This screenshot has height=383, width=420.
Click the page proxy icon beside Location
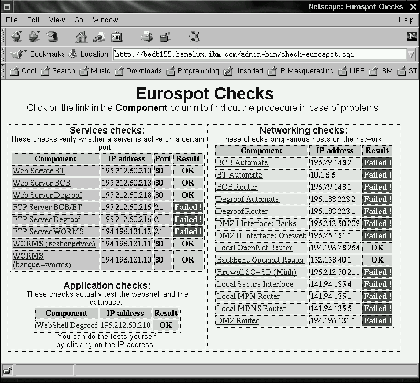(x=73, y=54)
